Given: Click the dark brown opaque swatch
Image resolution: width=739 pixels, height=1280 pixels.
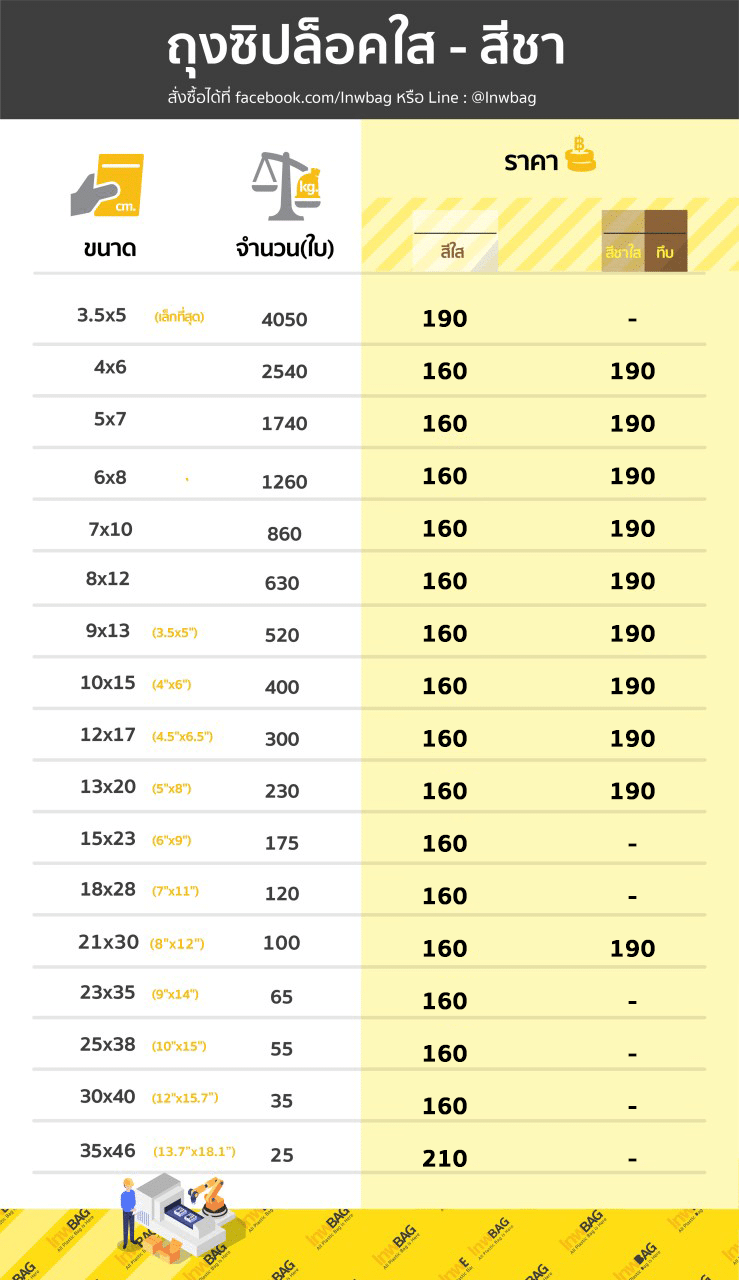Looking at the screenshot, I should [x=666, y=241].
